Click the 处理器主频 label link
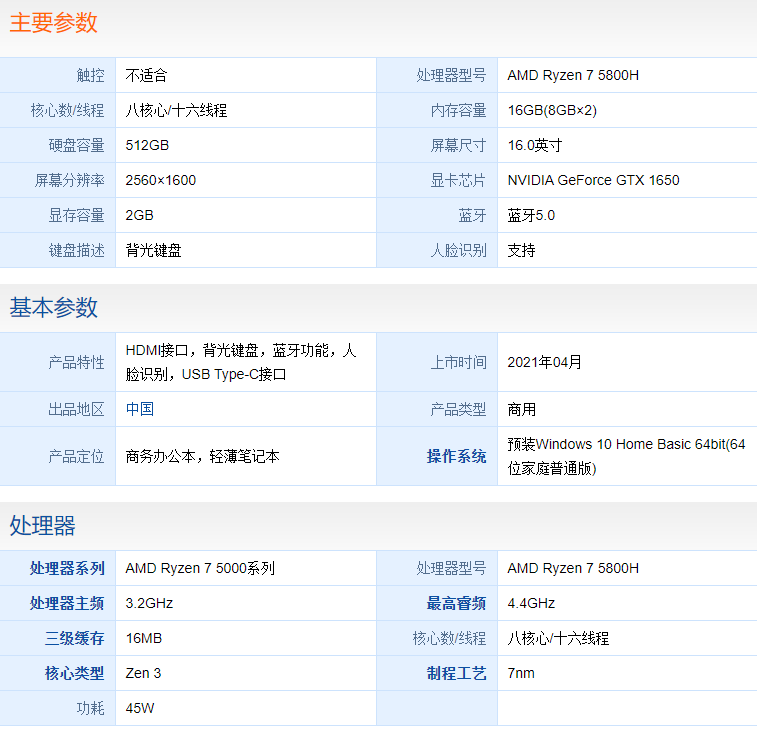Screen dimensions: 757x729 click(67, 603)
